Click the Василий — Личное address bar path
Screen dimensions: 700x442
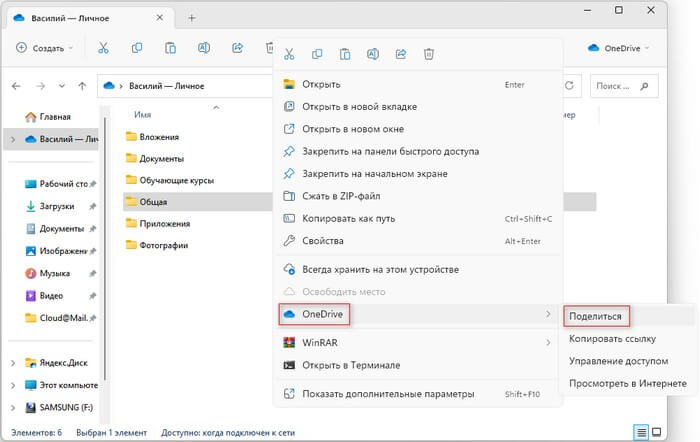(166, 86)
